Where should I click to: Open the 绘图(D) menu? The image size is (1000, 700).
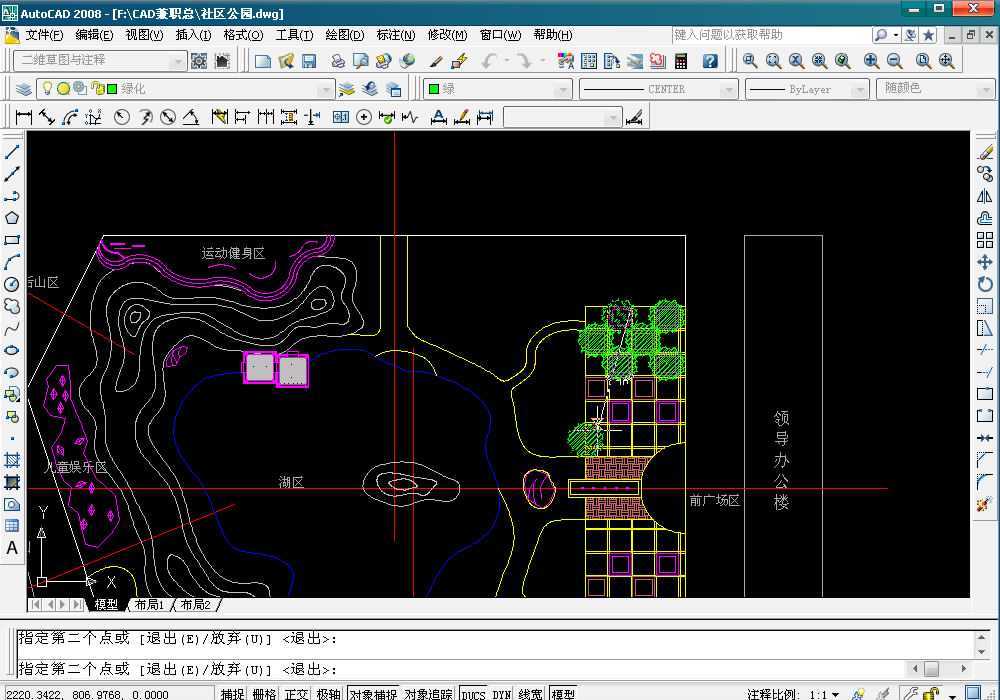(x=344, y=35)
